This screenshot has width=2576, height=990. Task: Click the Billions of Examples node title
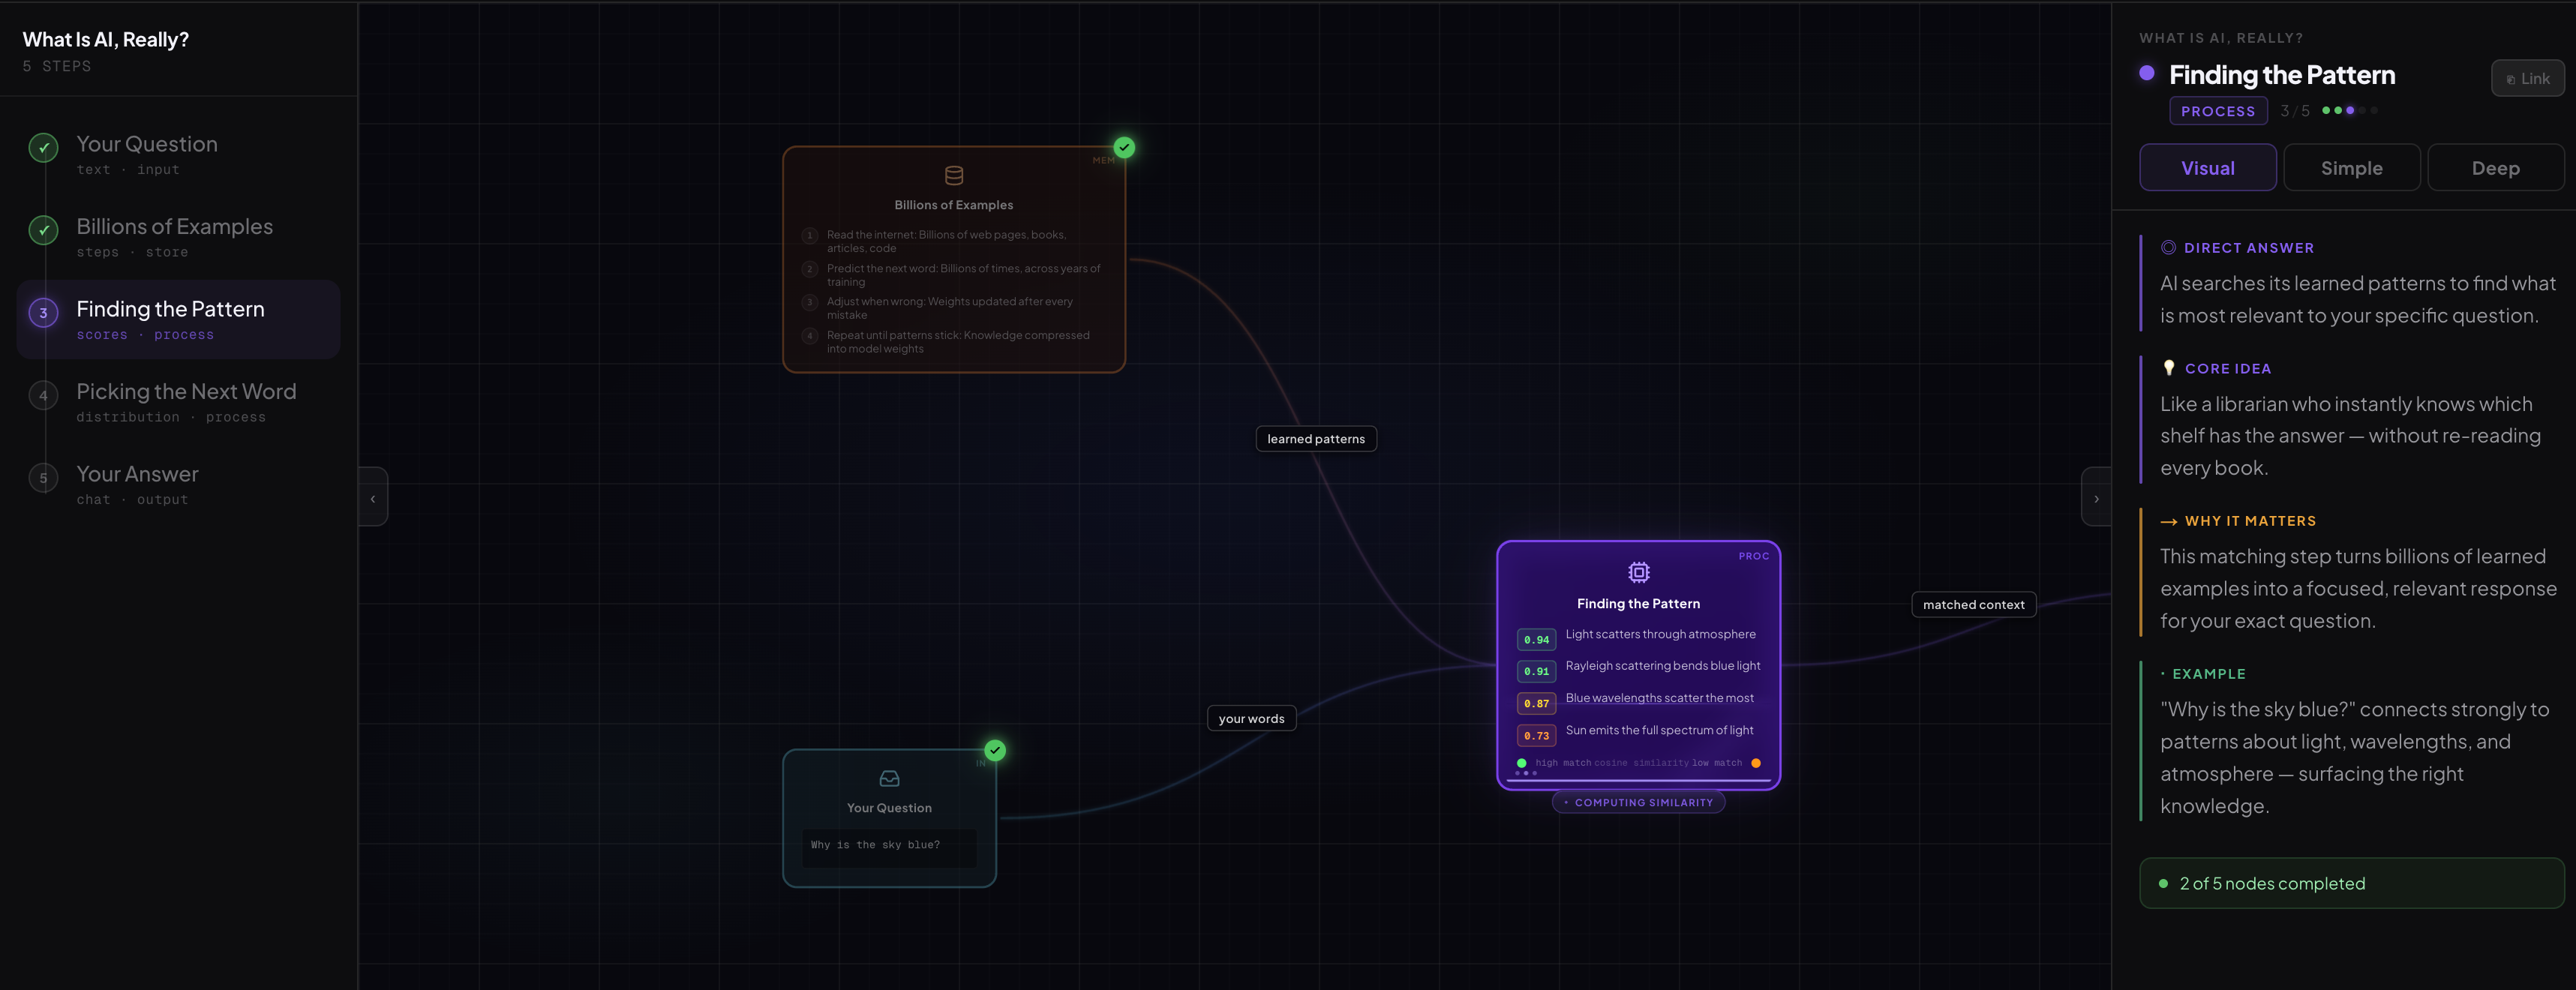tap(953, 205)
